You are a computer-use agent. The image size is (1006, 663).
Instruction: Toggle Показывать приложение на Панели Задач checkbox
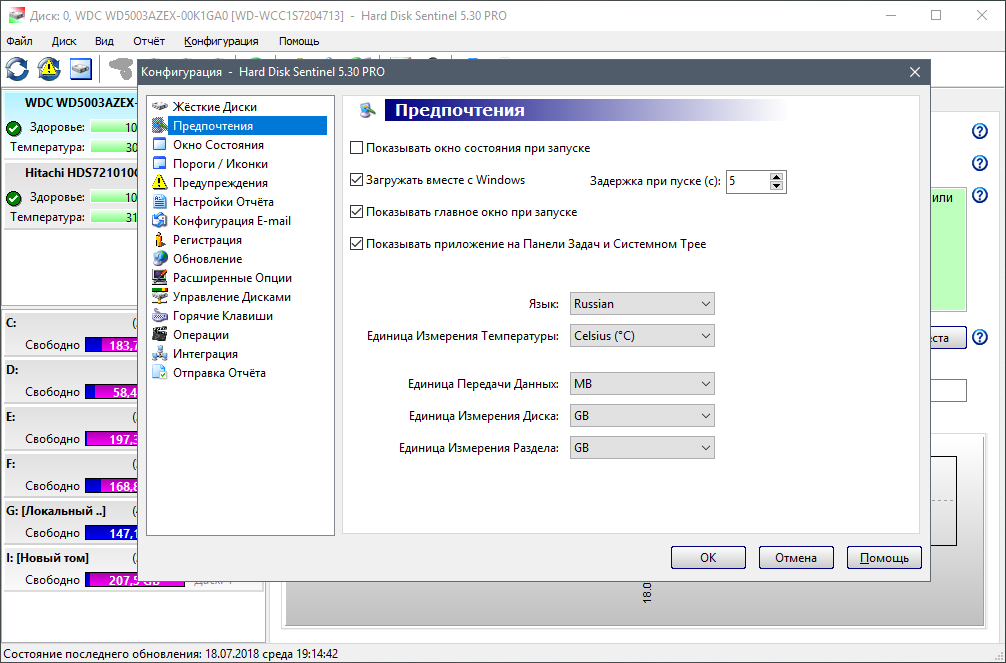coord(357,244)
